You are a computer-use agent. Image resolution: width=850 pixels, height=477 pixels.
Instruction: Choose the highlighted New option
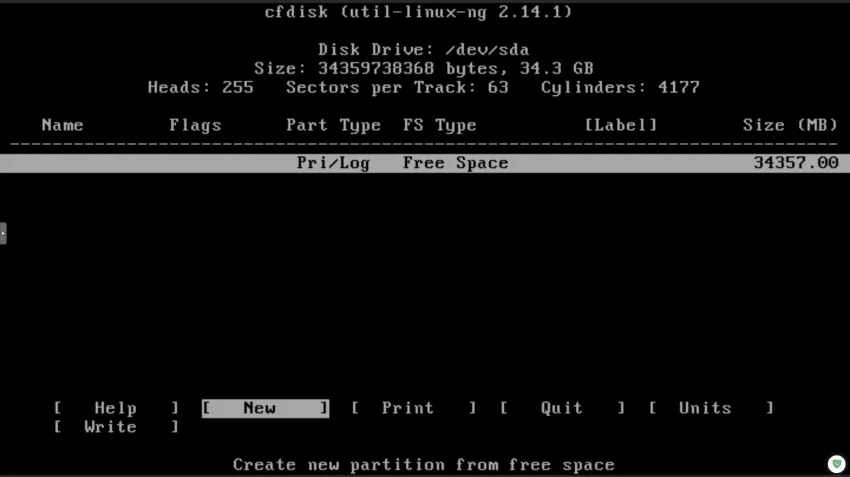tap(265, 408)
